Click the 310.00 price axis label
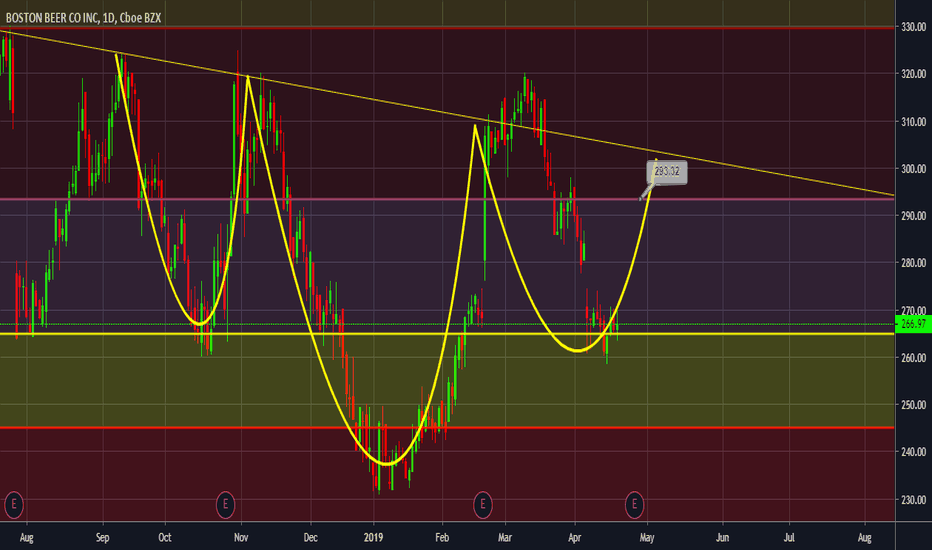 (914, 122)
